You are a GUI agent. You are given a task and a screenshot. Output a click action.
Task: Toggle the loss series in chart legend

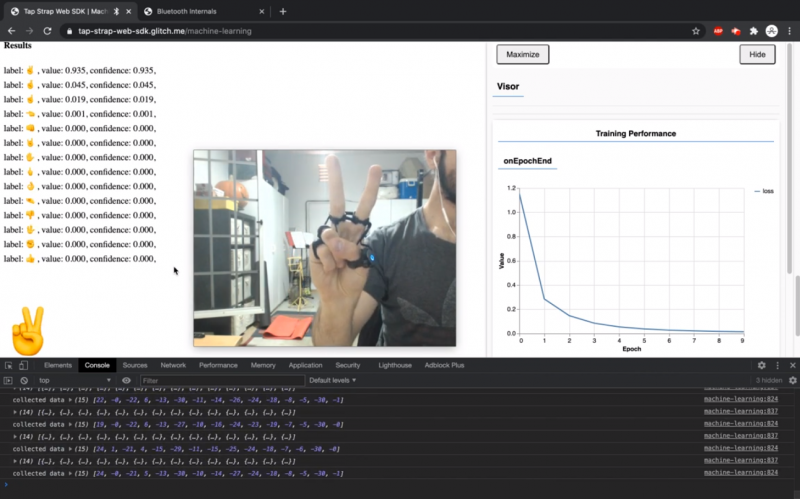tap(762, 191)
